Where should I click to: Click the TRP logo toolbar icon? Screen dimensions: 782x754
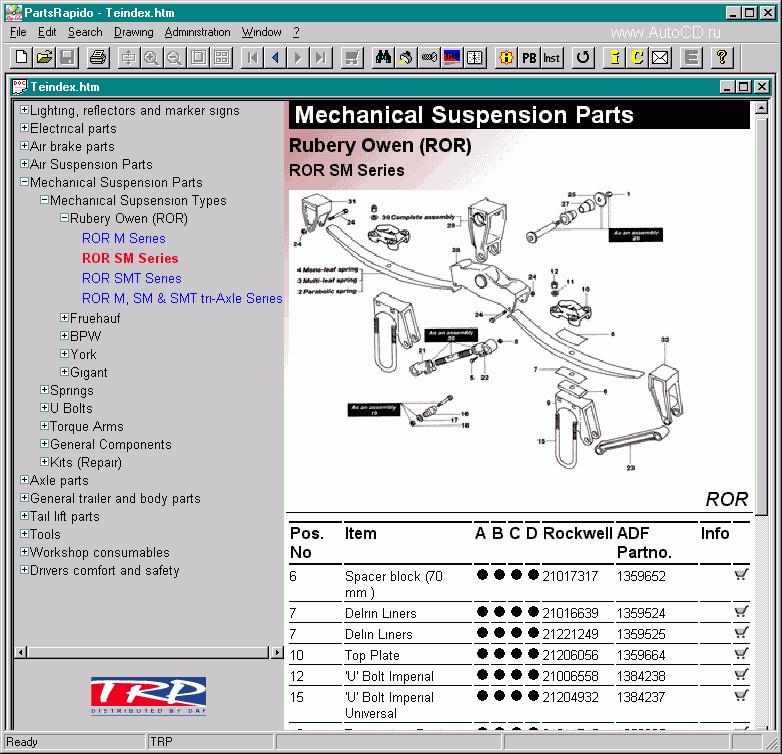pos(452,58)
